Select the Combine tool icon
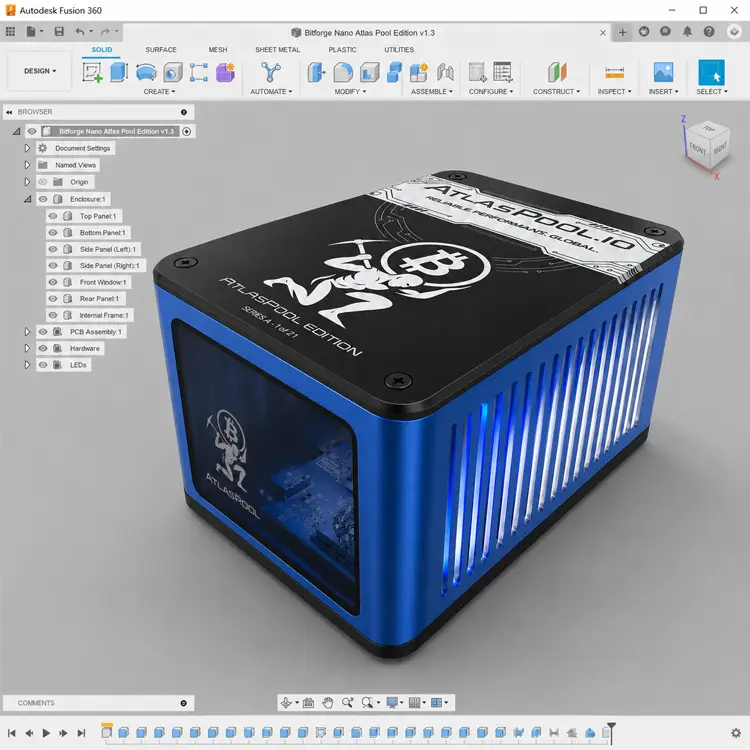Image resolution: width=750 pixels, height=750 pixels. [394, 73]
